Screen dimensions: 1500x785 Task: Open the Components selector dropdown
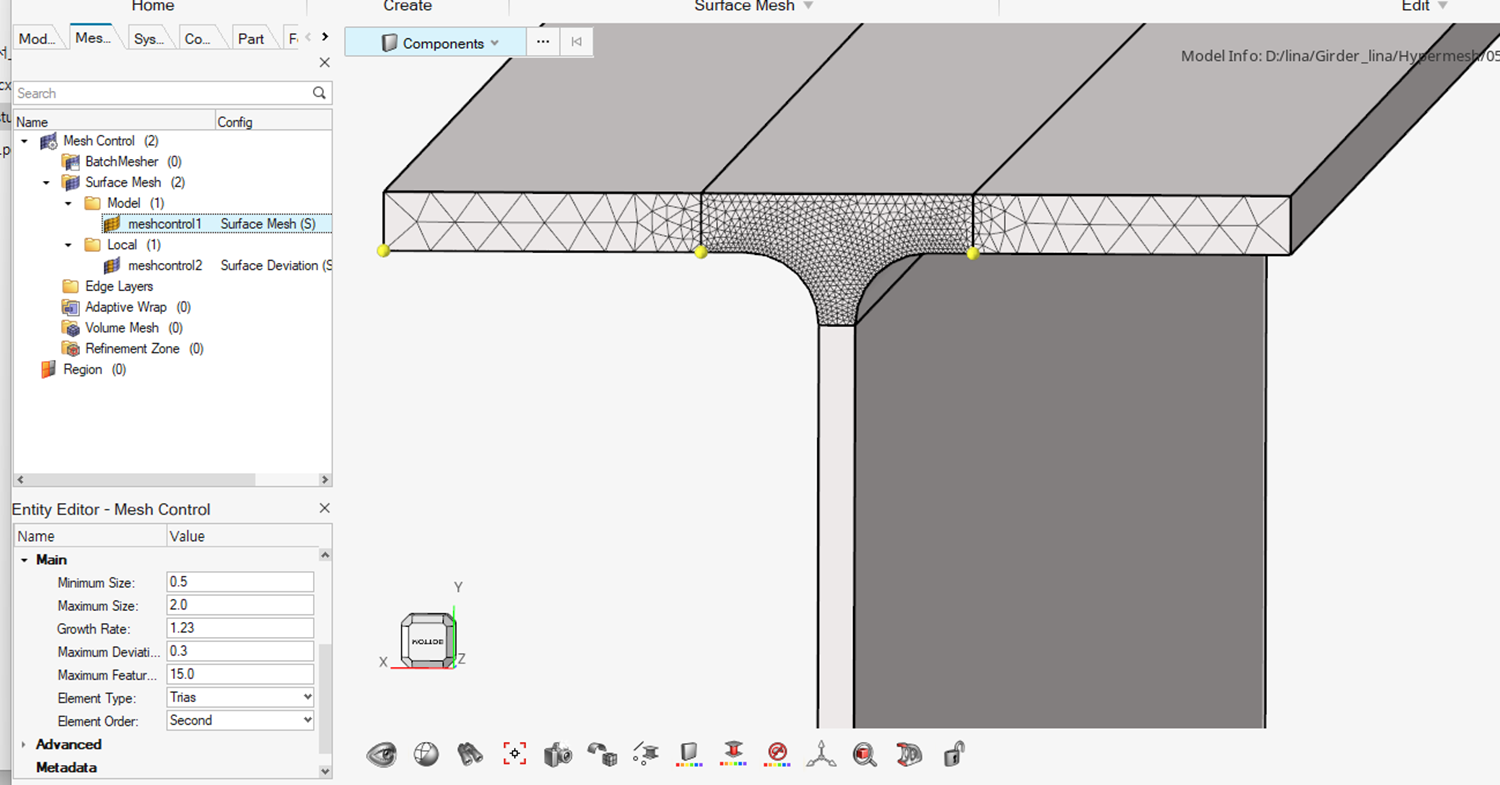(494, 43)
